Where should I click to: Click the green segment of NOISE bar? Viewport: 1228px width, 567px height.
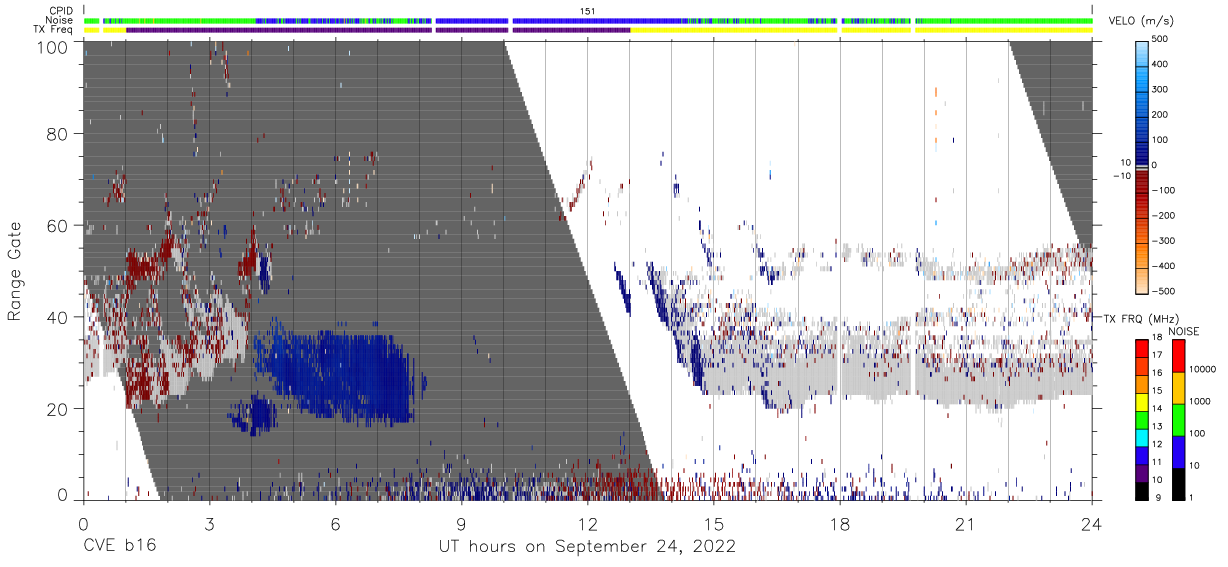tap(1177, 418)
